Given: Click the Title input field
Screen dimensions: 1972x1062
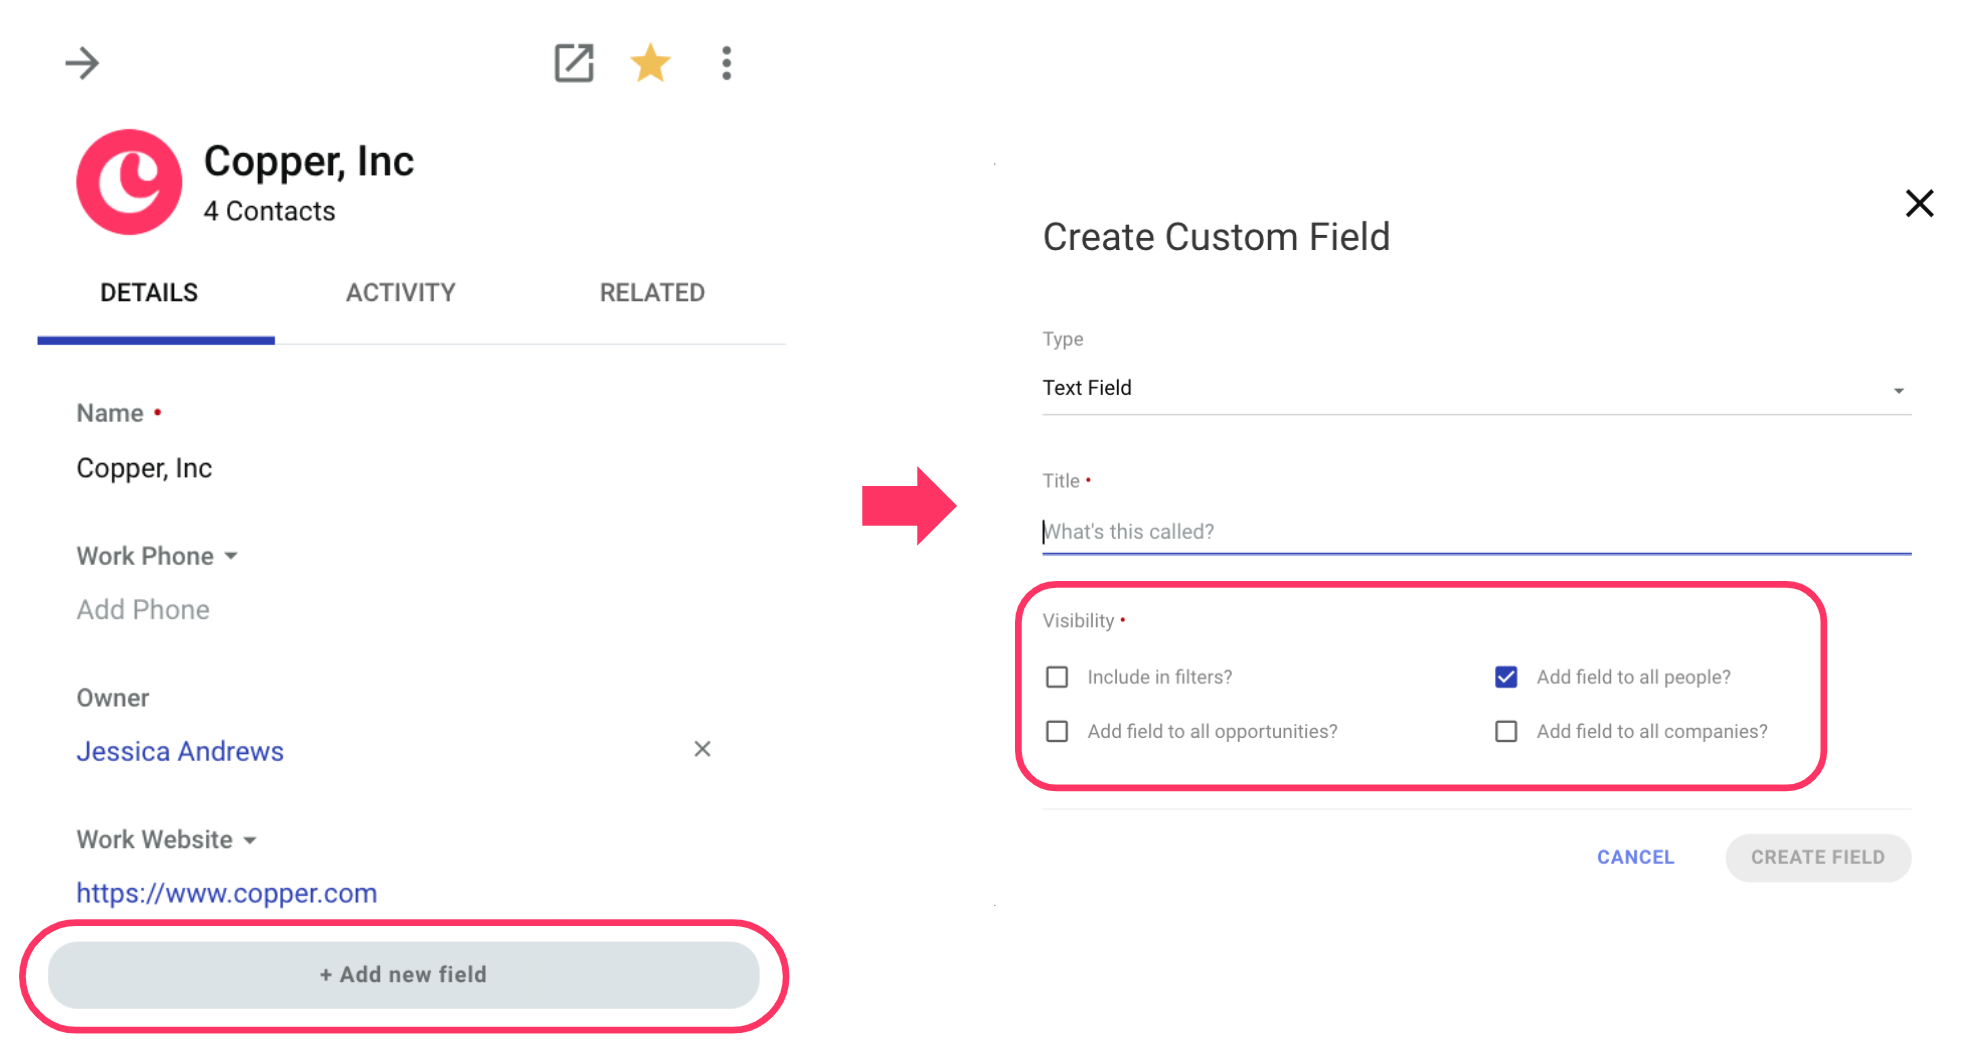Looking at the screenshot, I should pos(1476,532).
